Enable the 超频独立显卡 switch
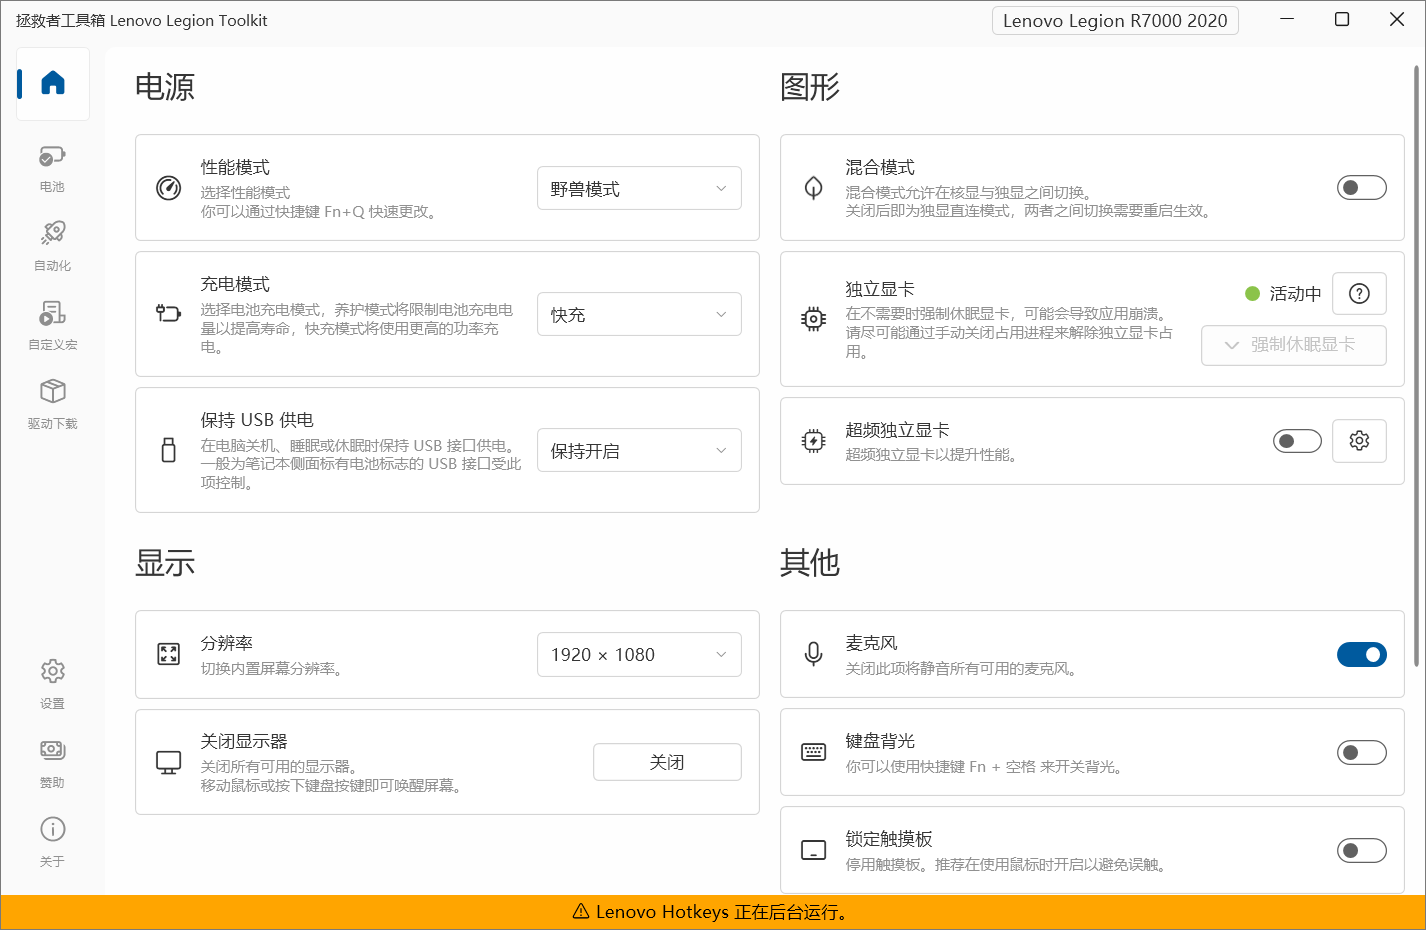 click(x=1297, y=441)
